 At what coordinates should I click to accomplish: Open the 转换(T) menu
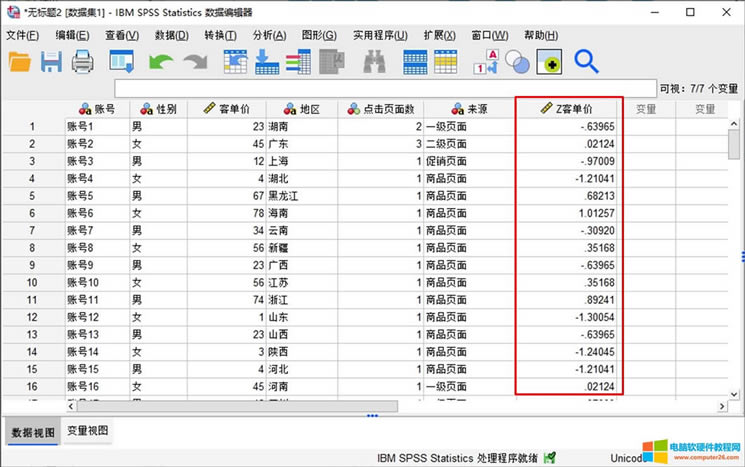pyautogui.click(x=220, y=36)
